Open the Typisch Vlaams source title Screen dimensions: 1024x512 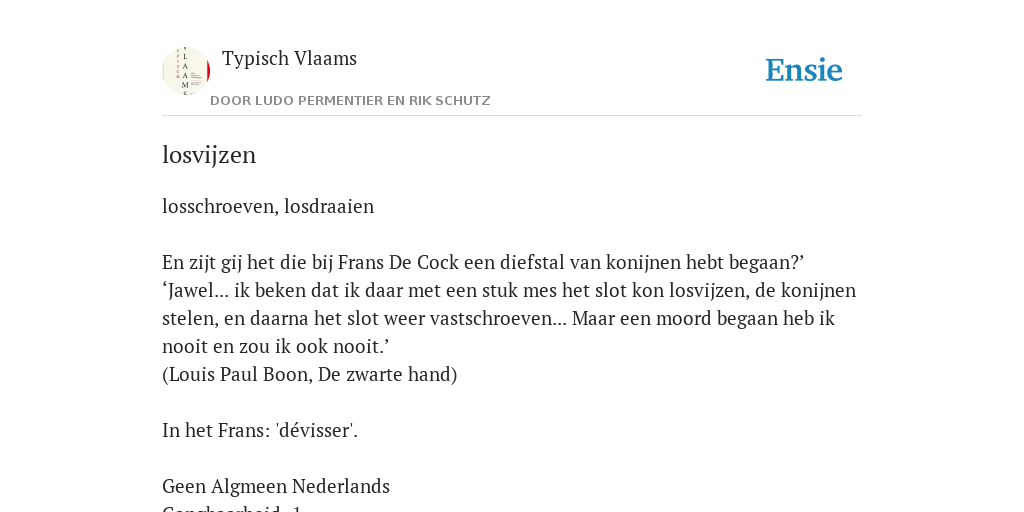point(289,59)
